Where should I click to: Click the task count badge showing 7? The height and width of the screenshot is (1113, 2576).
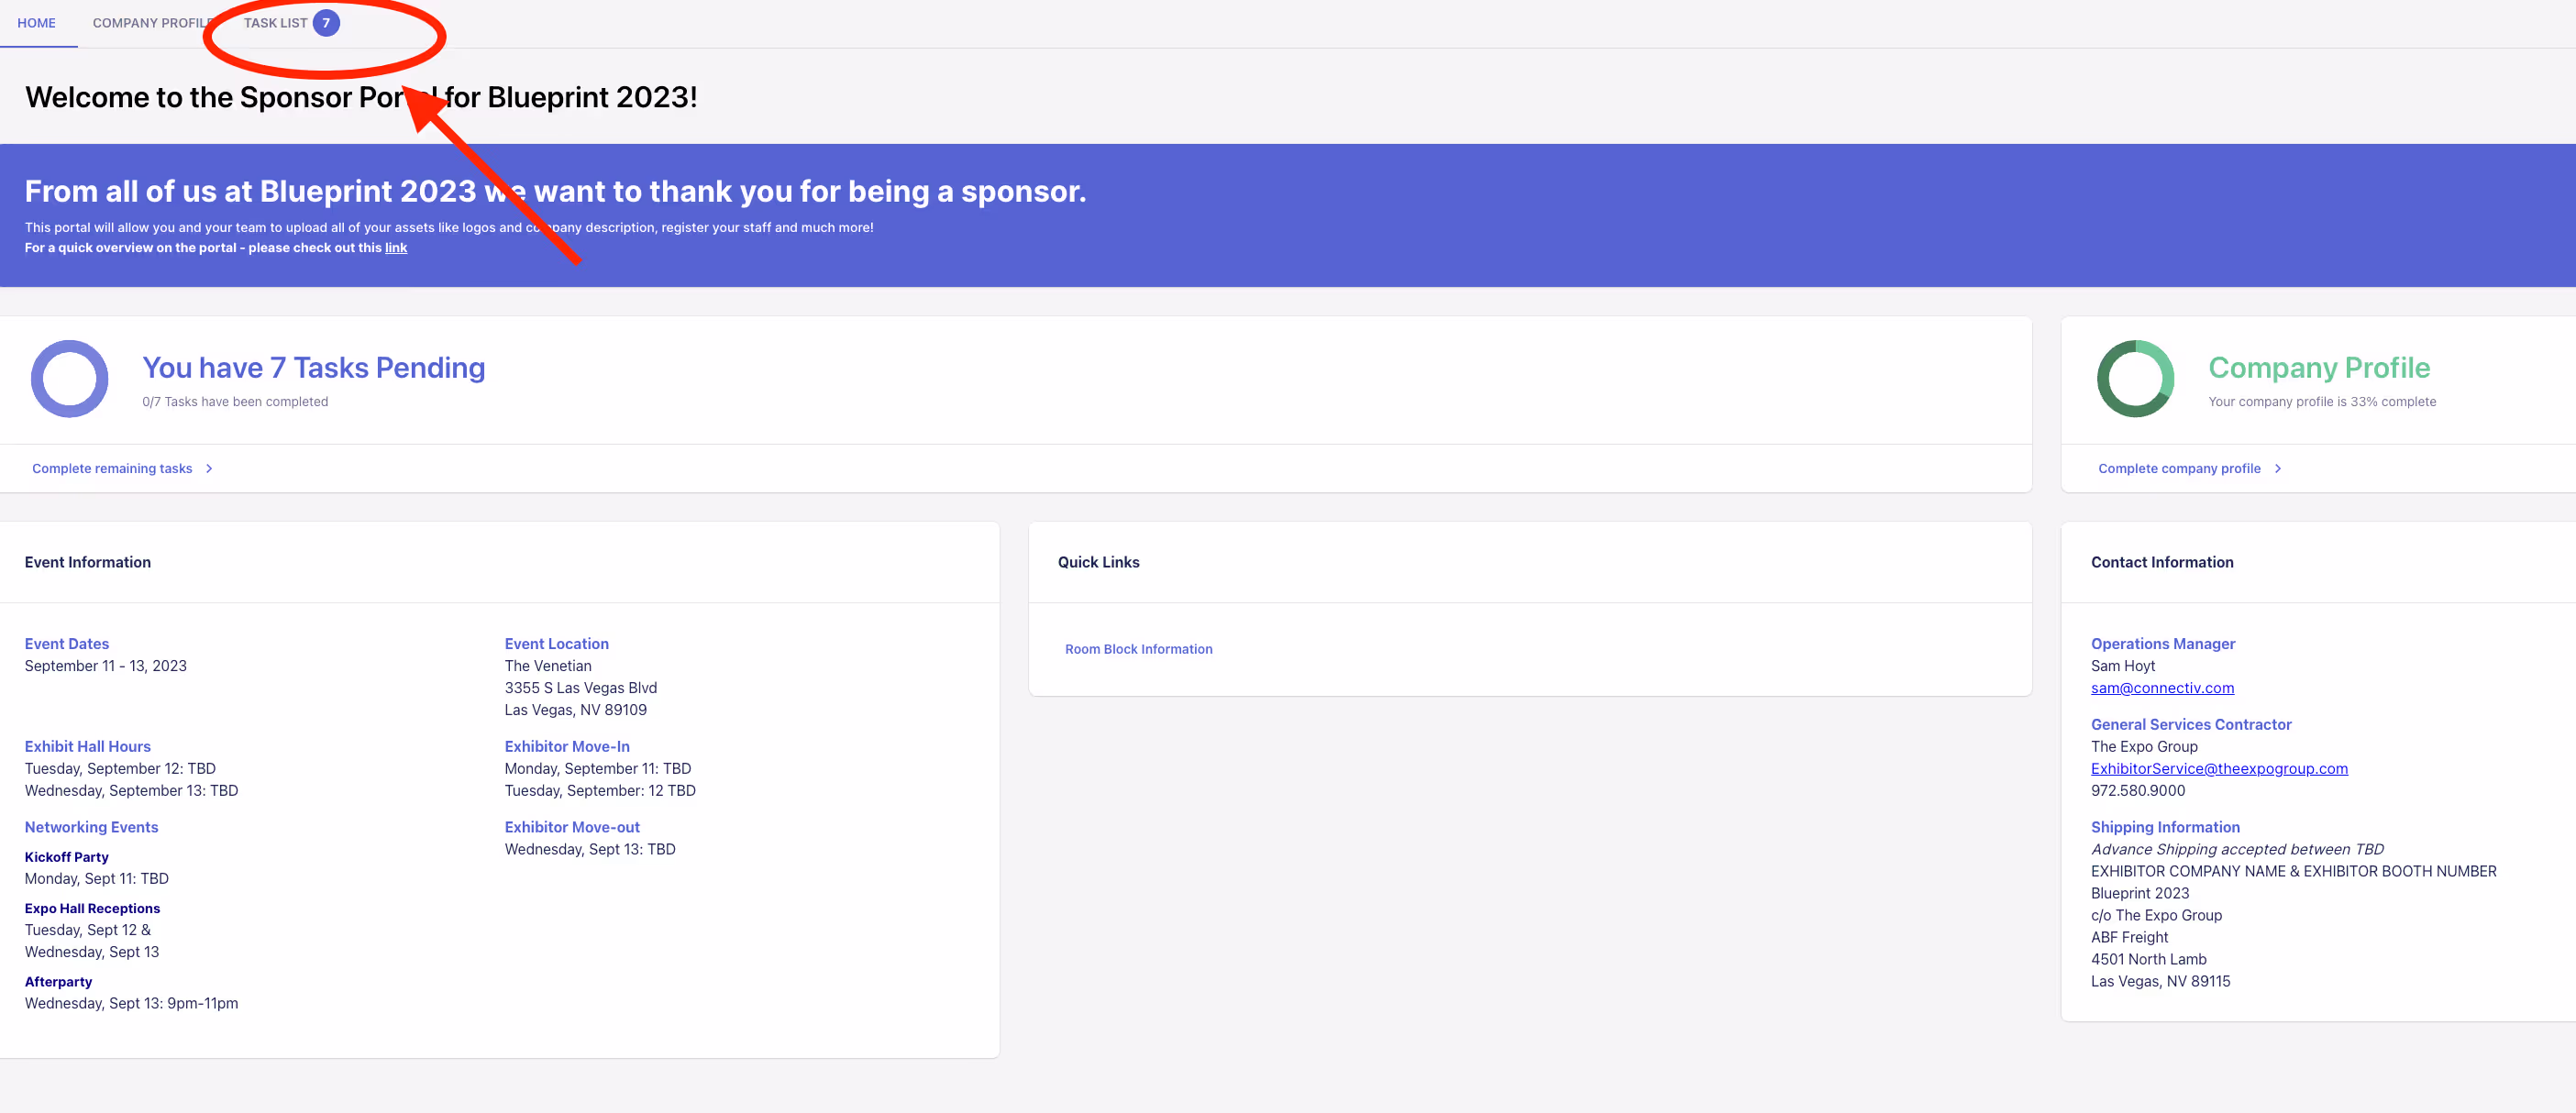tap(326, 23)
